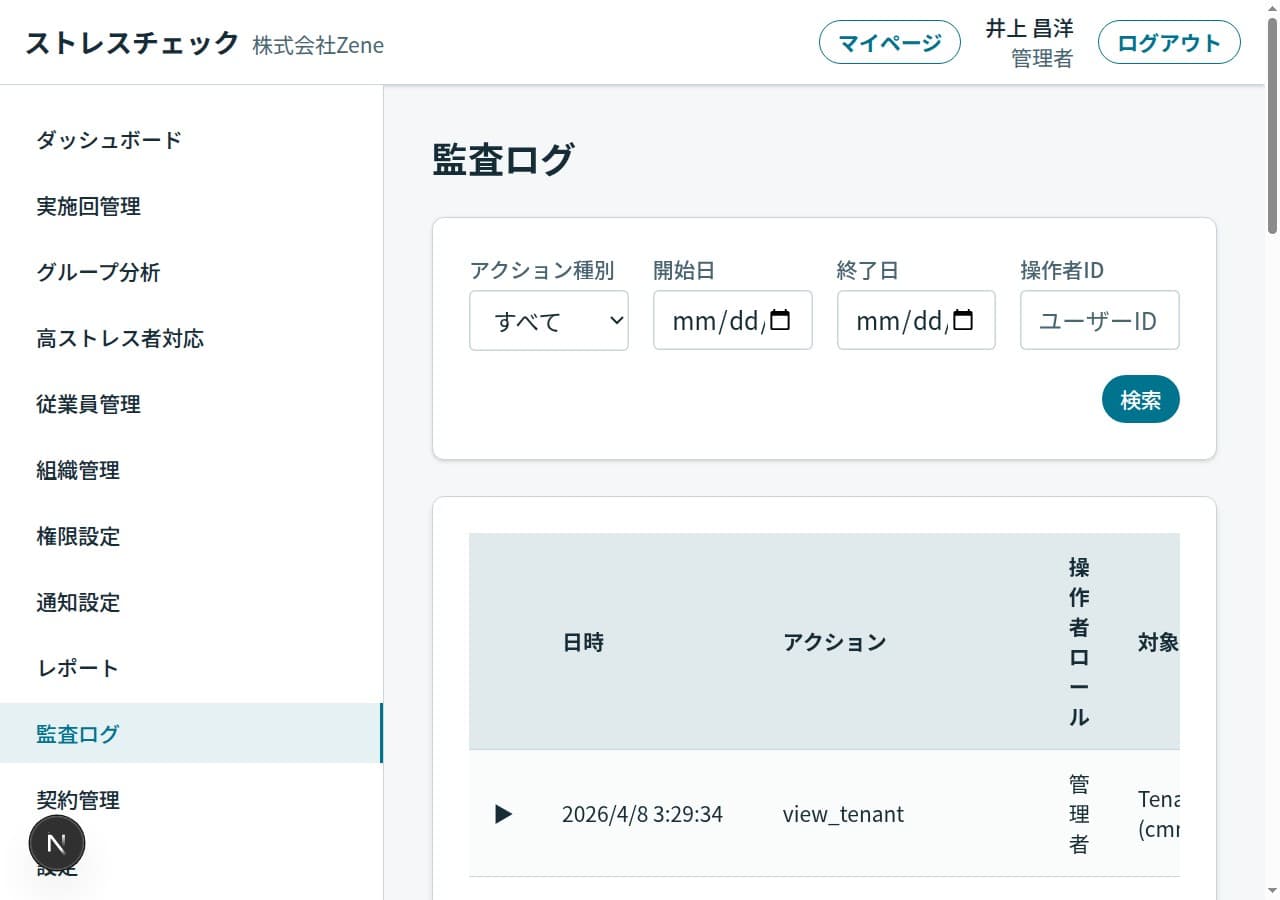This screenshot has height=900, width=1280.
Task: Open 実施回管理 from the sidebar
Action: 191,206
